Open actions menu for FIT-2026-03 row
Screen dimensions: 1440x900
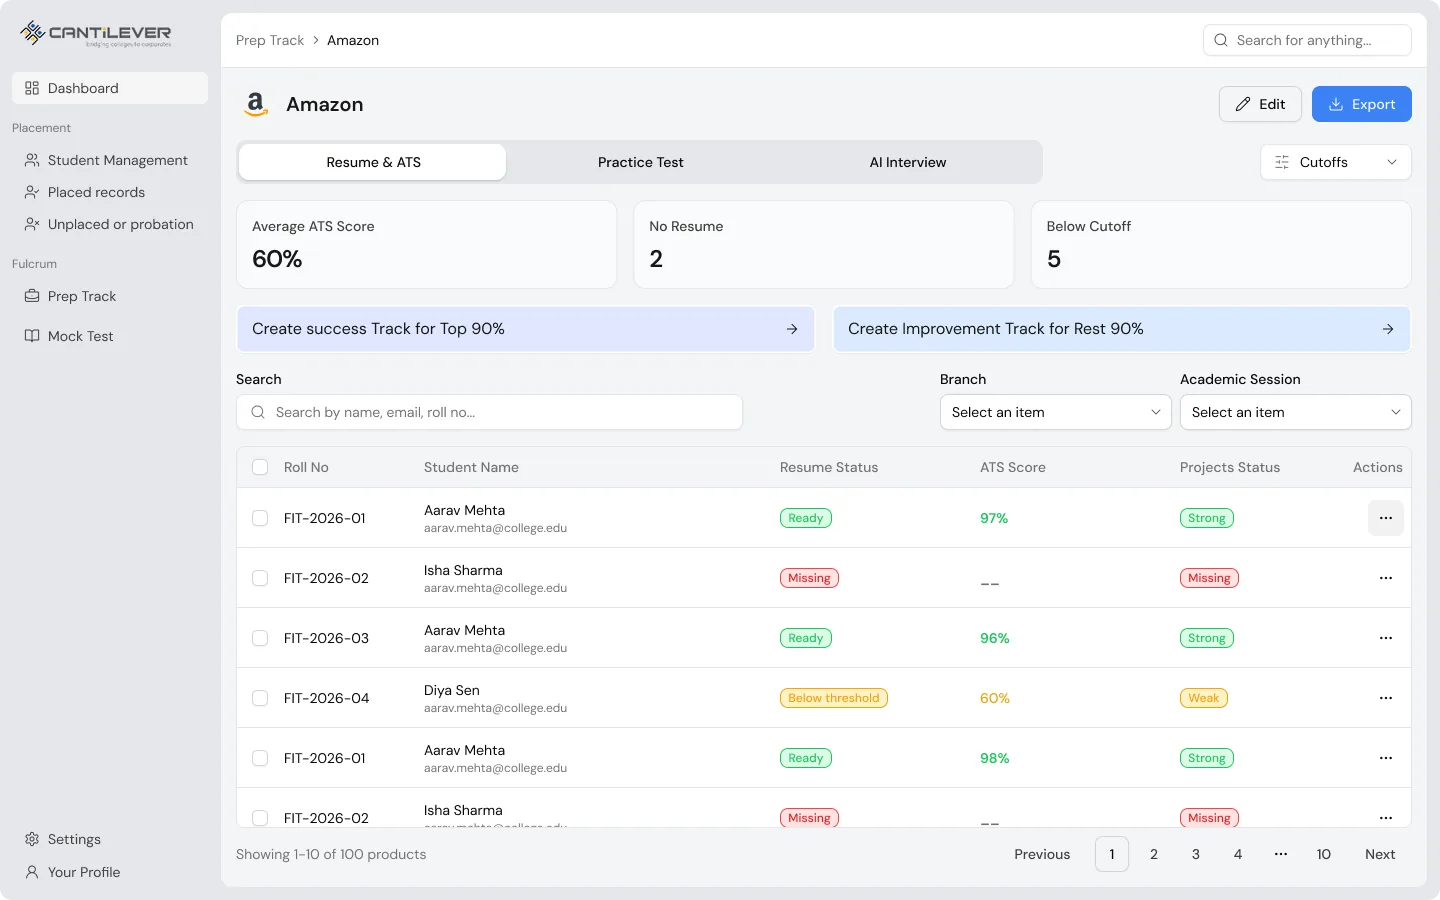[x=1386, y=638]
